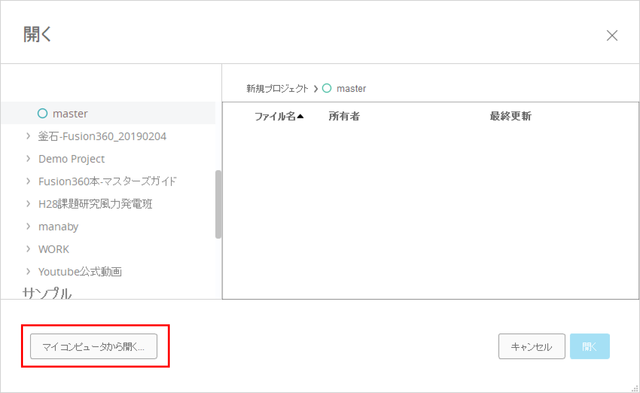Open the WORK project entry
Viewport: 640px width, 393px height.
(53, 249)
